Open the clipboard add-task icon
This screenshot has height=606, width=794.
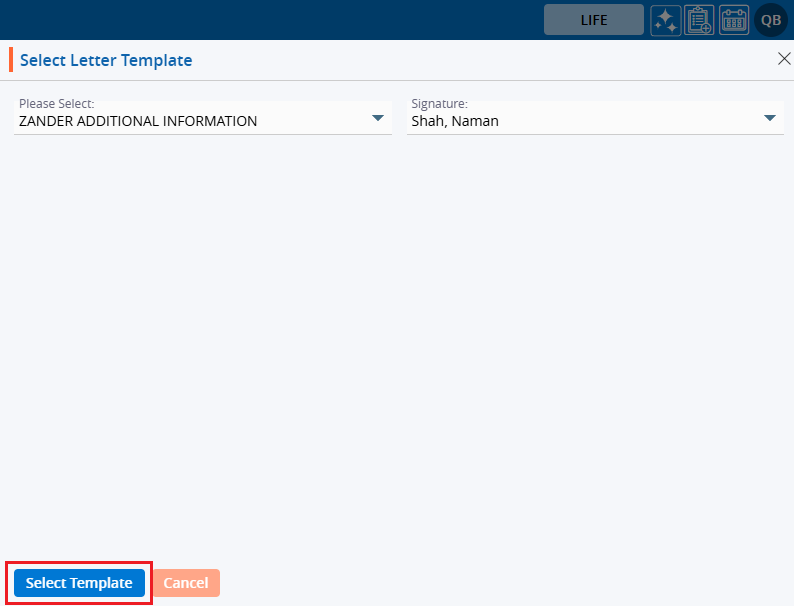point(699,20)
